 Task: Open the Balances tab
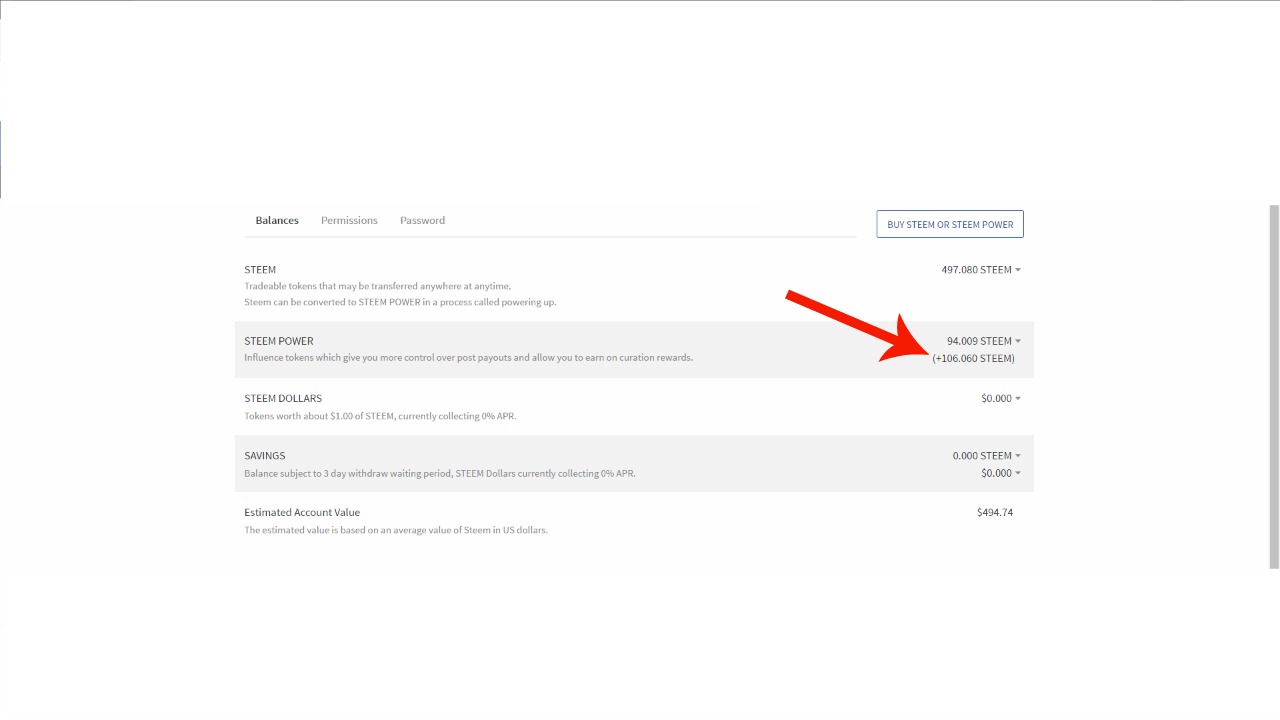(x=277, y=220)
